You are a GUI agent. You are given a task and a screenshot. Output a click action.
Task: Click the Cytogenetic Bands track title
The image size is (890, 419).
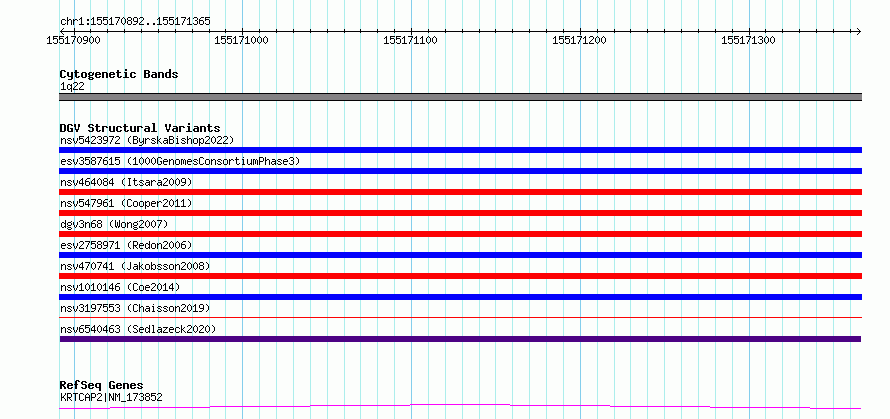(x=119, y=74)
